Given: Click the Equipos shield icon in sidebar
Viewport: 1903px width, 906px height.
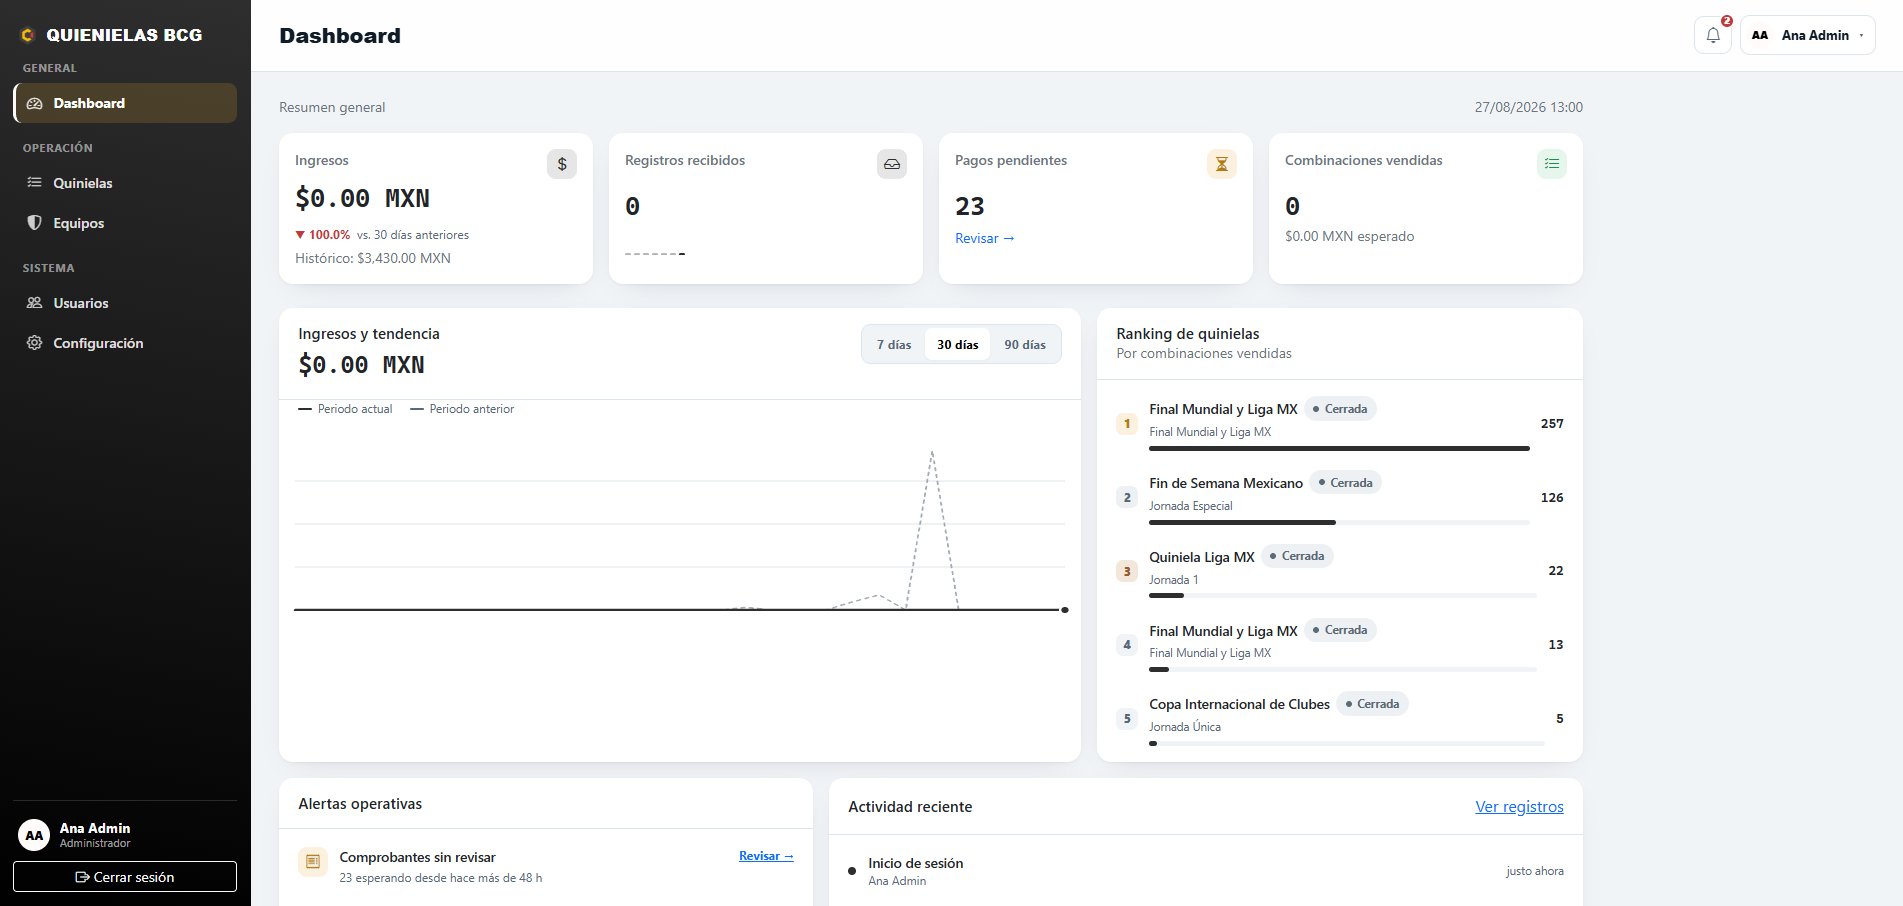Looking at the screenshot, I should click(x=35, y=223).
